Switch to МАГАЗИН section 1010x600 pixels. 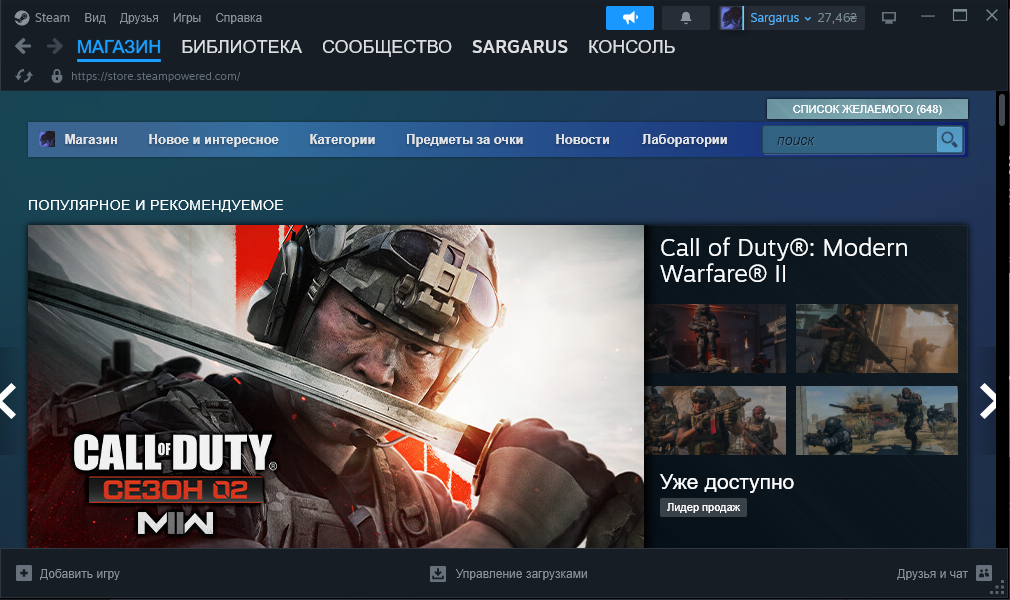[119, 47]
